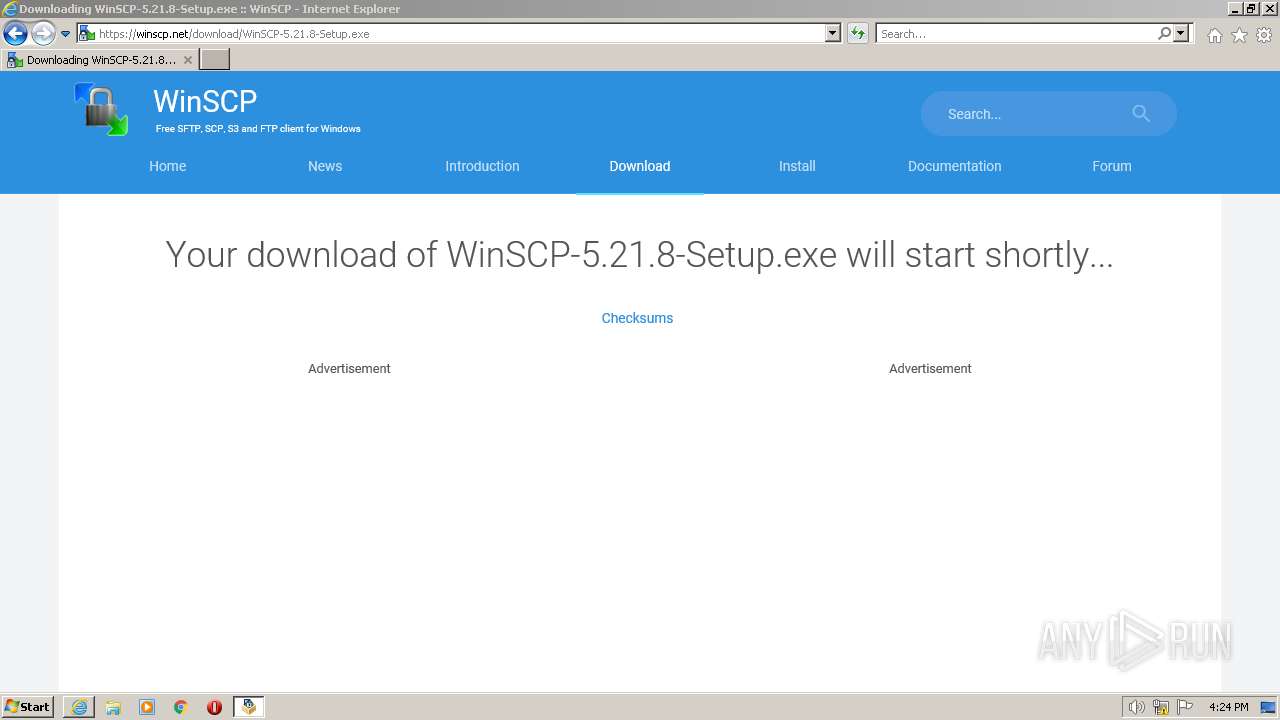This screenshot has width=1280, height=720.
Task: Click the browser Back arrow button
Action: coord(15,33)
